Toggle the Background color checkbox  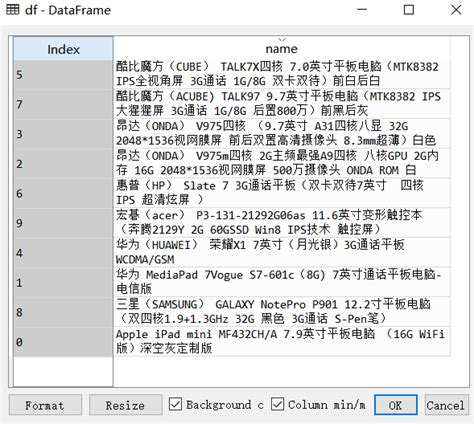click(x=176, y=404)
